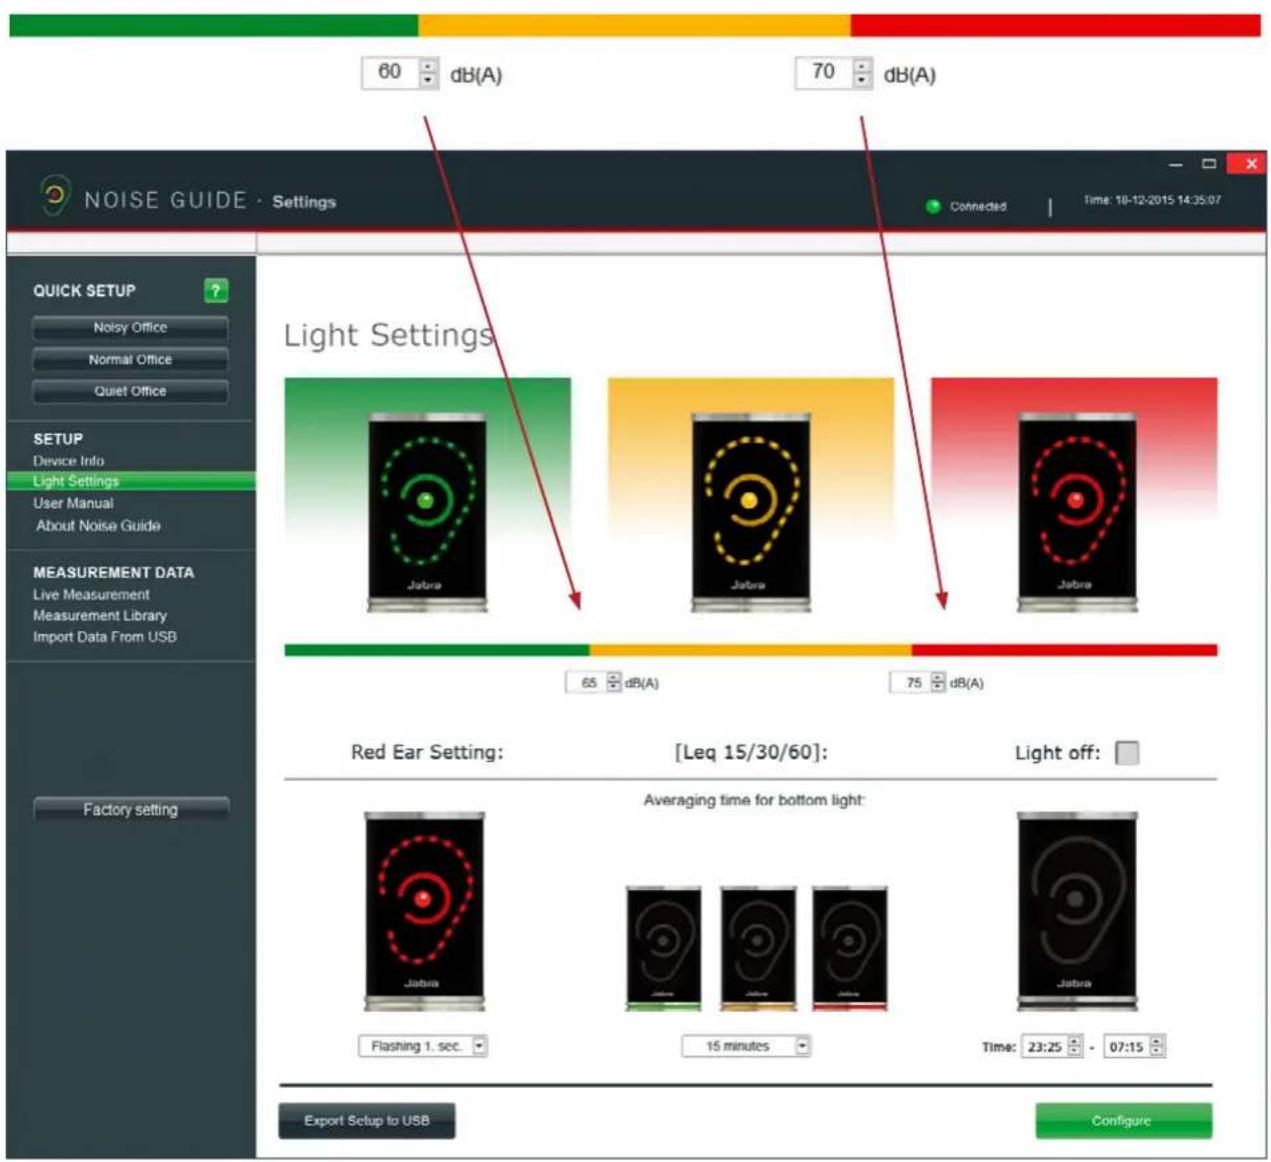Adjust the 23:25 start time spinner
The height and width of the screenshot is (1162, 1271).
(x=1075, y=1046)
